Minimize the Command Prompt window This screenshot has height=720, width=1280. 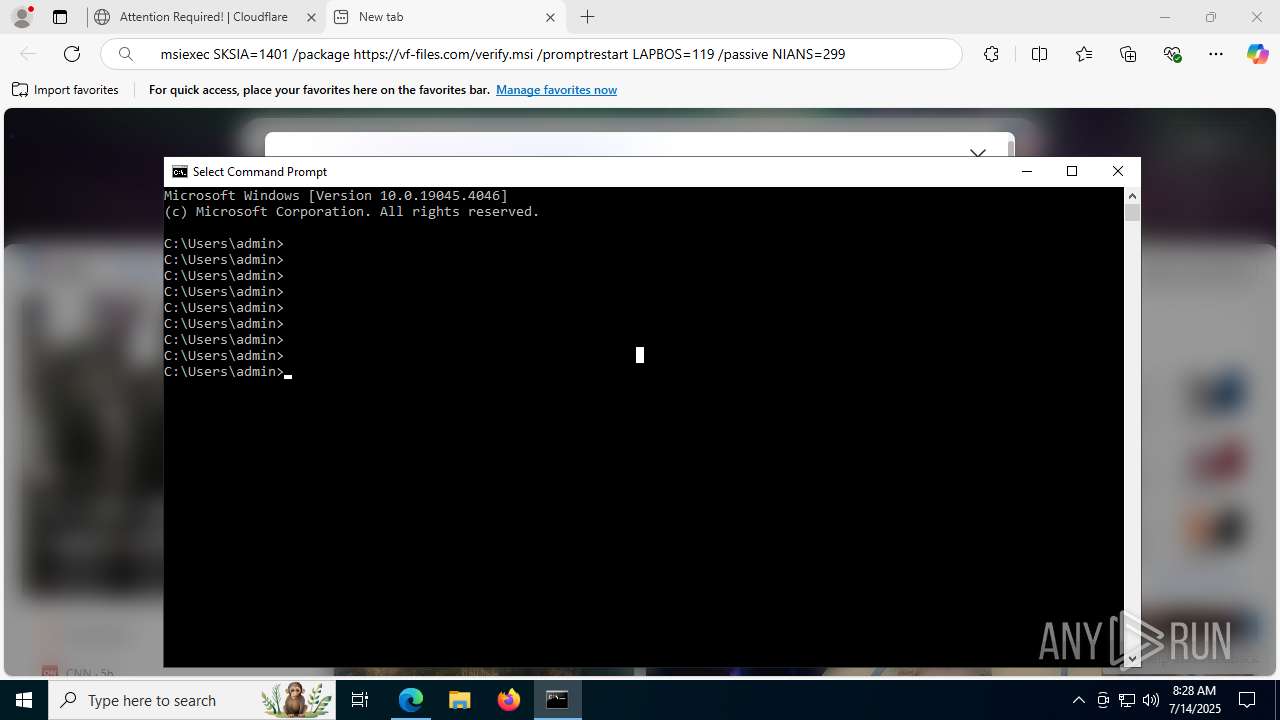pos(1026,172)
